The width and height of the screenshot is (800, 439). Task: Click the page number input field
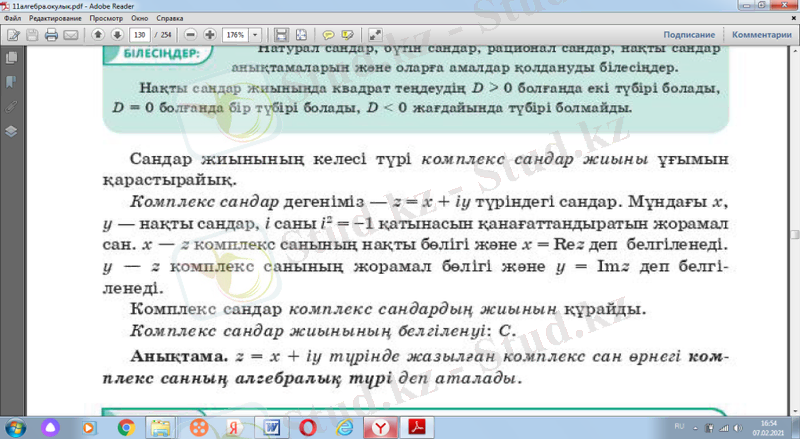coord(139,34)
